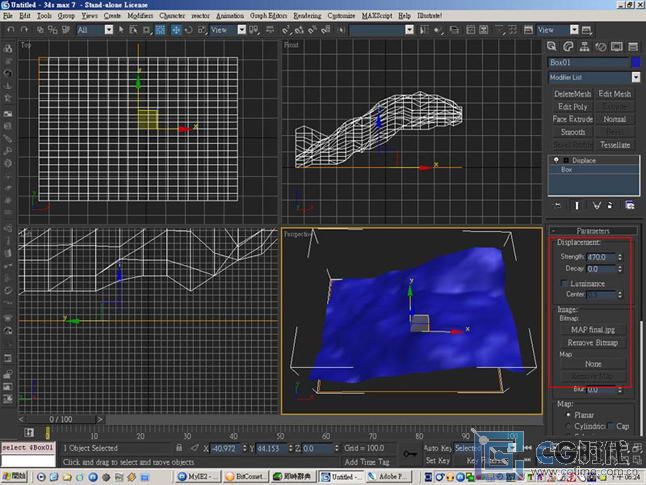The width and height of the screenshot is (646, 485).
Task: Click the Quick Render icon
Action: point(587,30)
